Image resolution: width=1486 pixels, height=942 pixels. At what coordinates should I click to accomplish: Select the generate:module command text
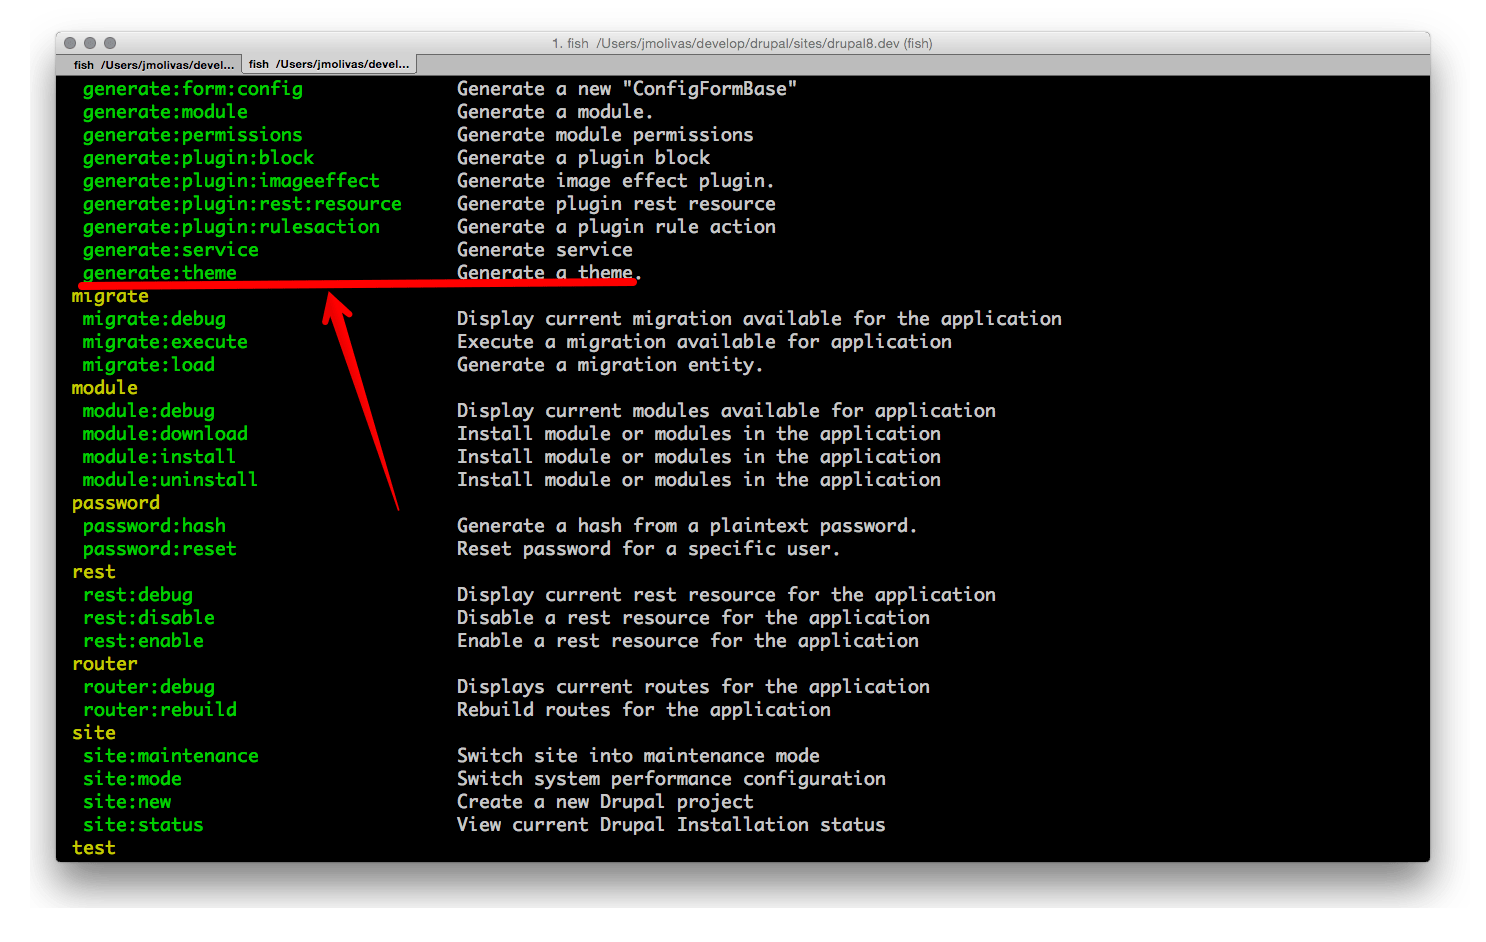point(165,112)
